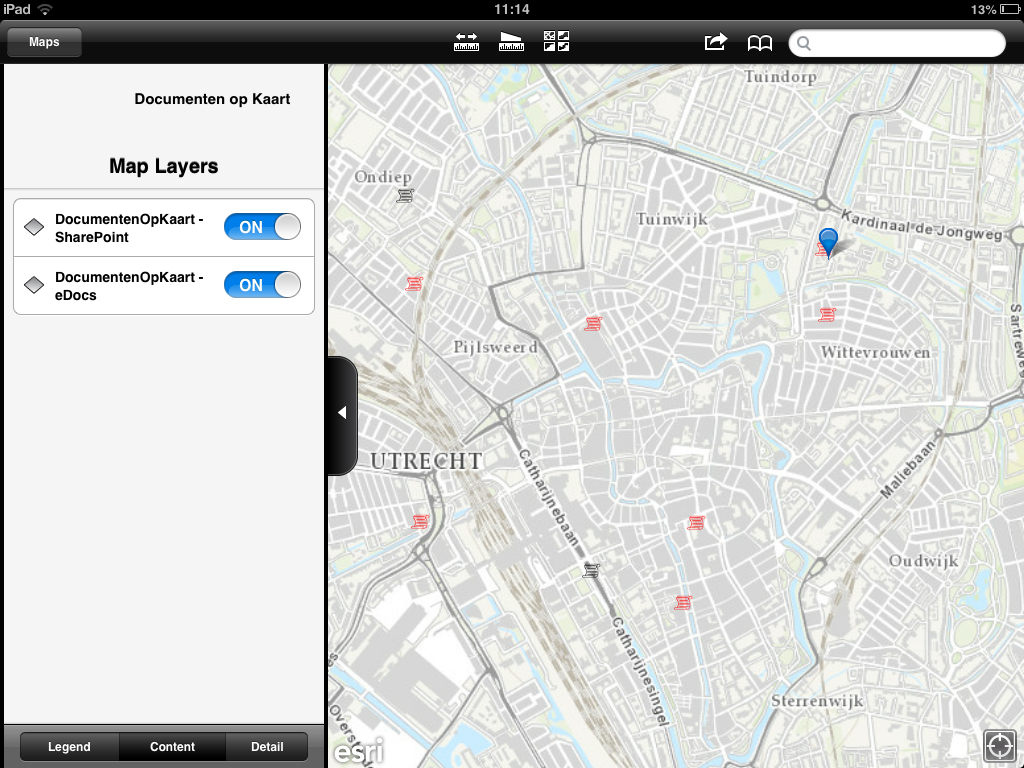Tap the Maps back button
Image resolution: width=1024 pixels, height=768 pixels.
point(44,42)
